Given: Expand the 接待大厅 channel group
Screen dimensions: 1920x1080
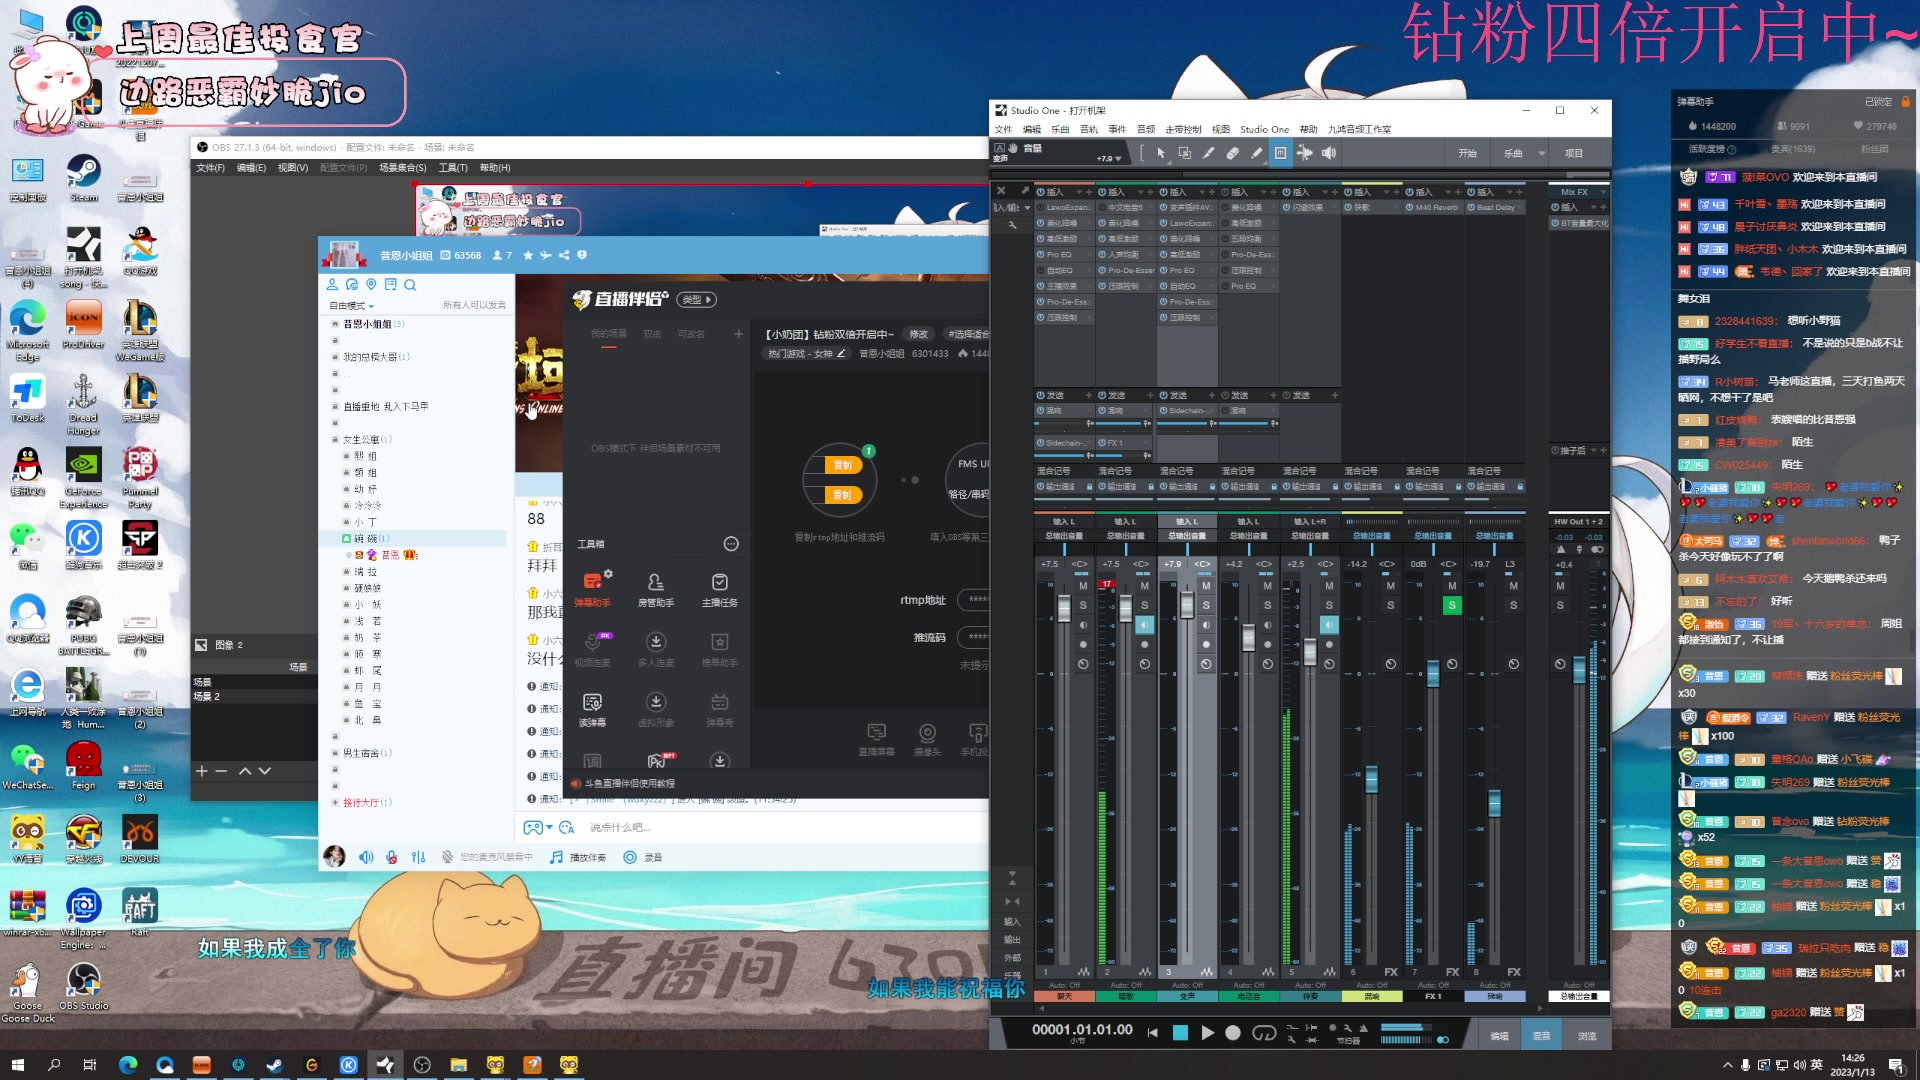Looking at the screenshot, I should 336,802.
